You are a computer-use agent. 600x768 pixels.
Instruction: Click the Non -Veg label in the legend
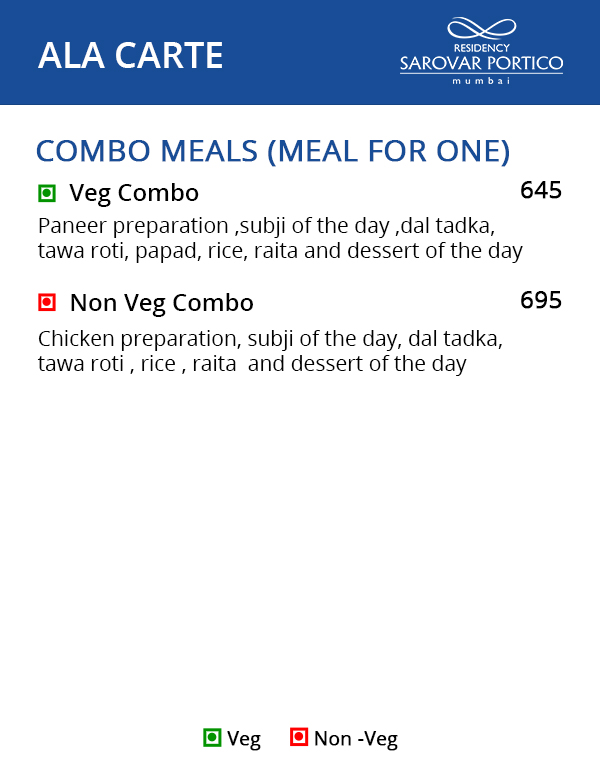click(x=355, y=739)
